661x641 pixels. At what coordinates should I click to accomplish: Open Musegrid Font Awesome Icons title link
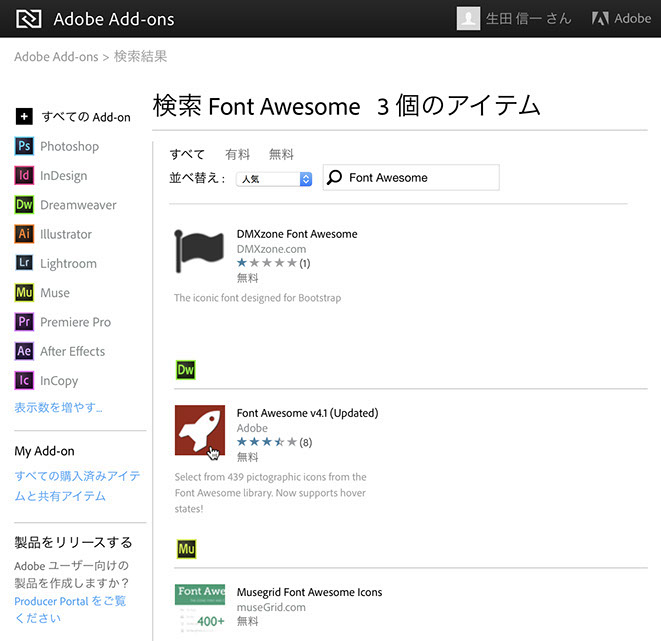(309, 592)
